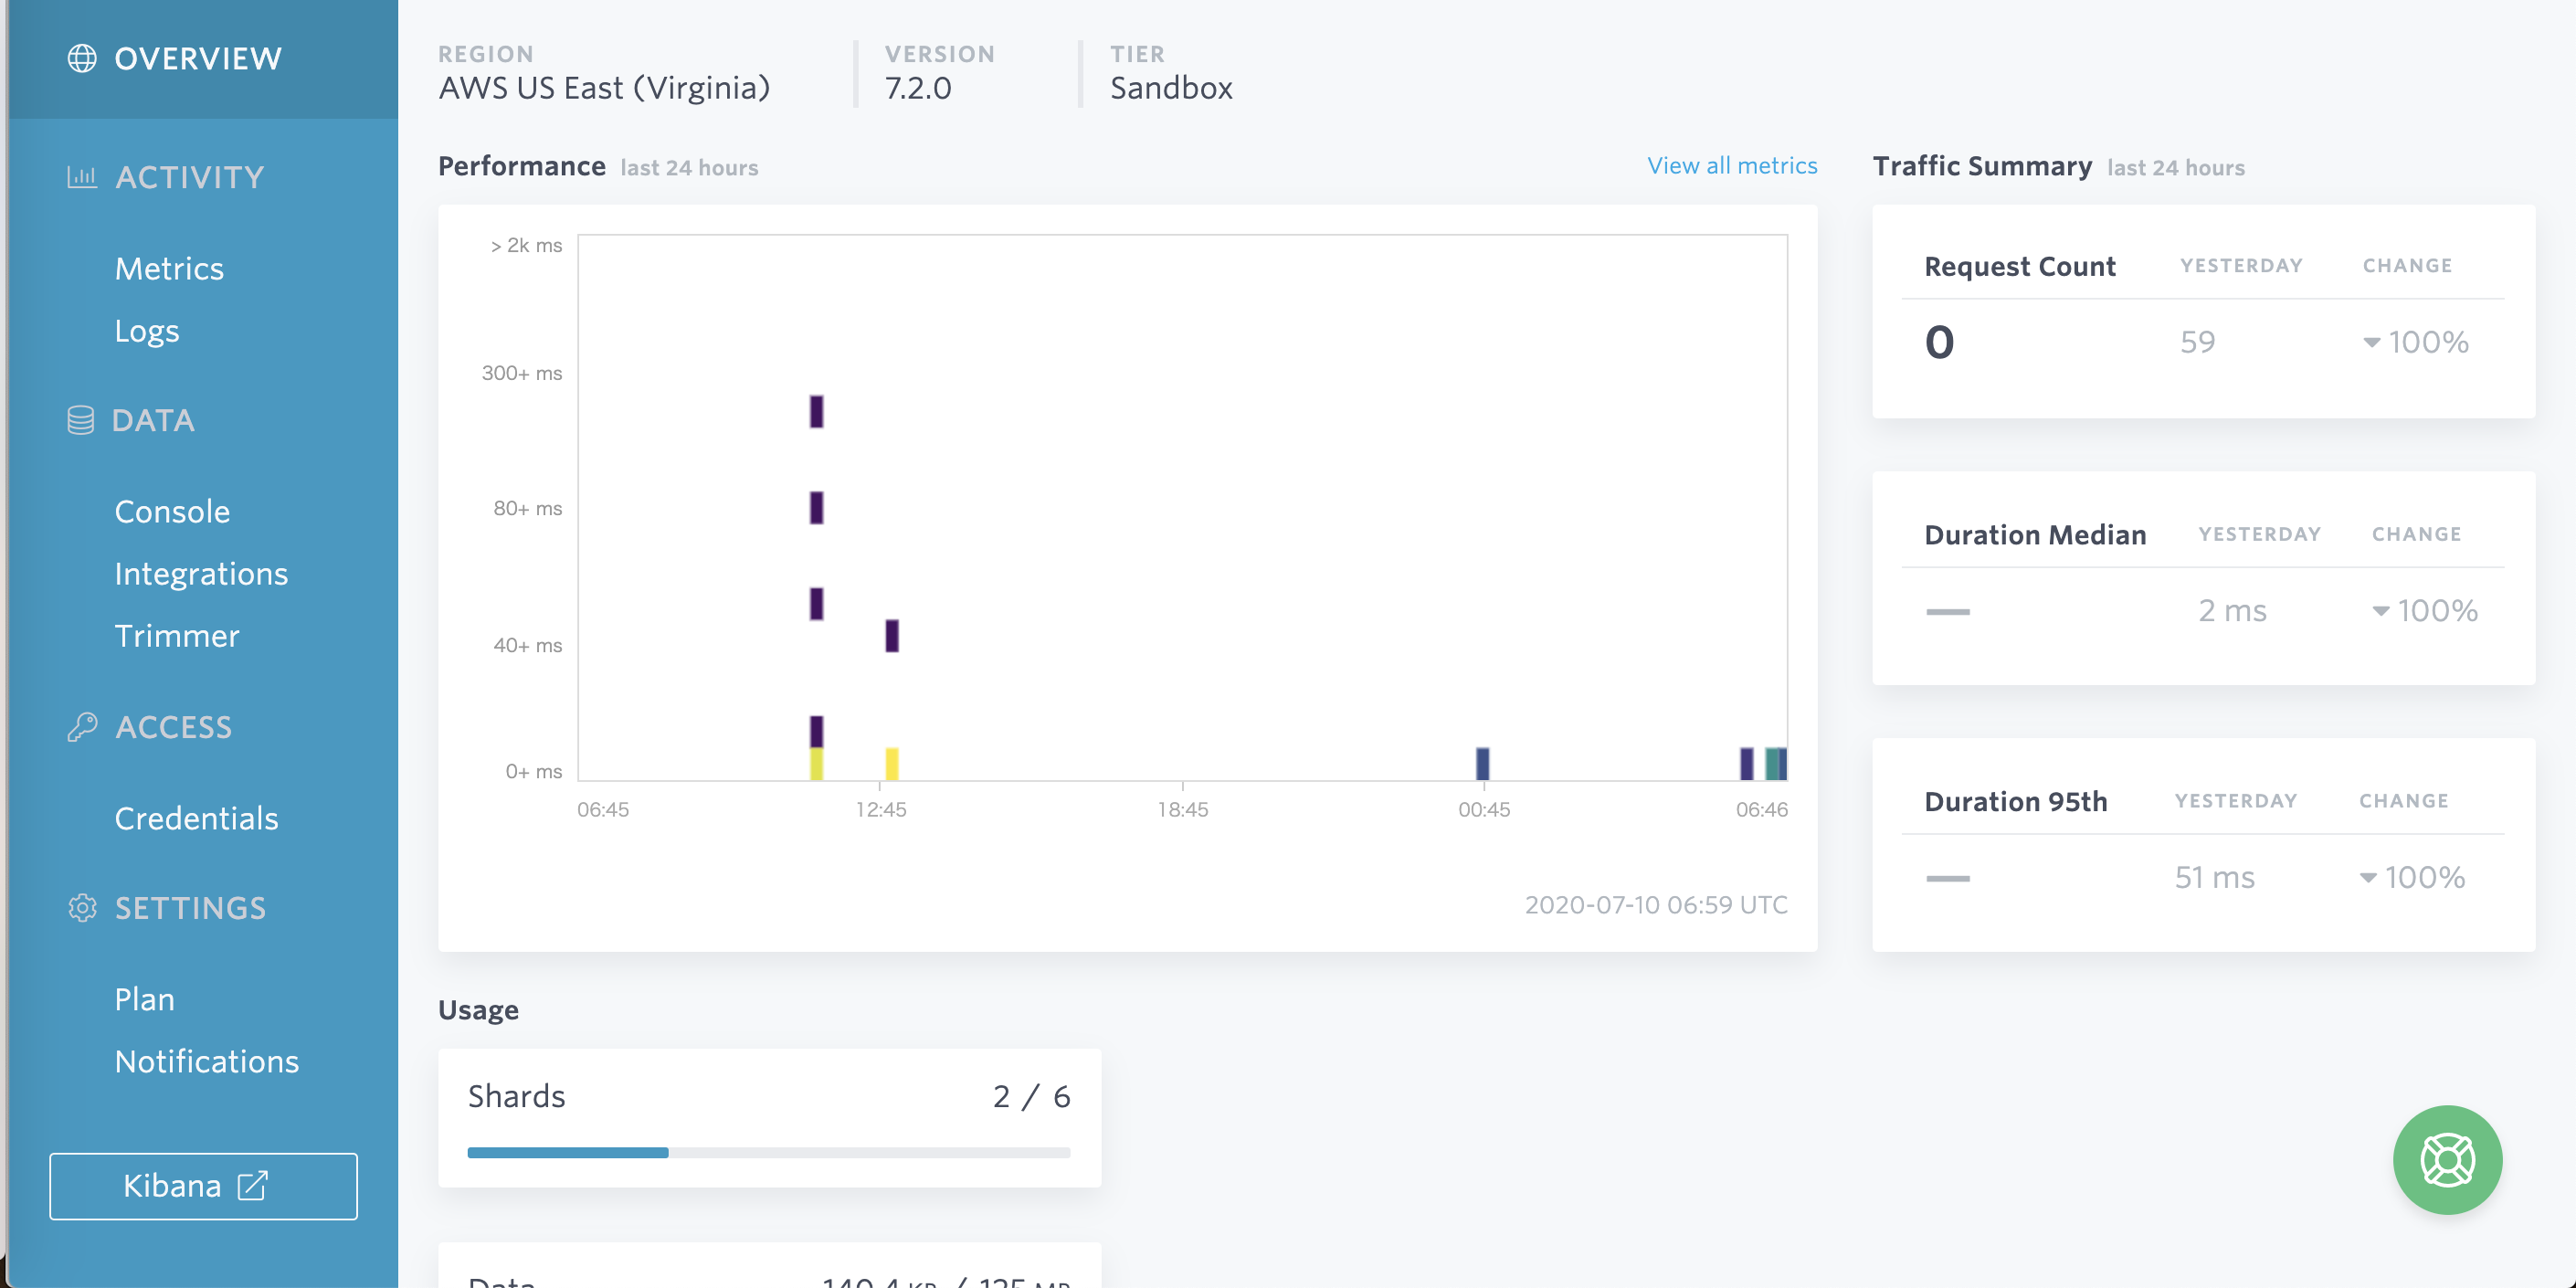
Task: Click the Access key icon
Action: [82, 727]
